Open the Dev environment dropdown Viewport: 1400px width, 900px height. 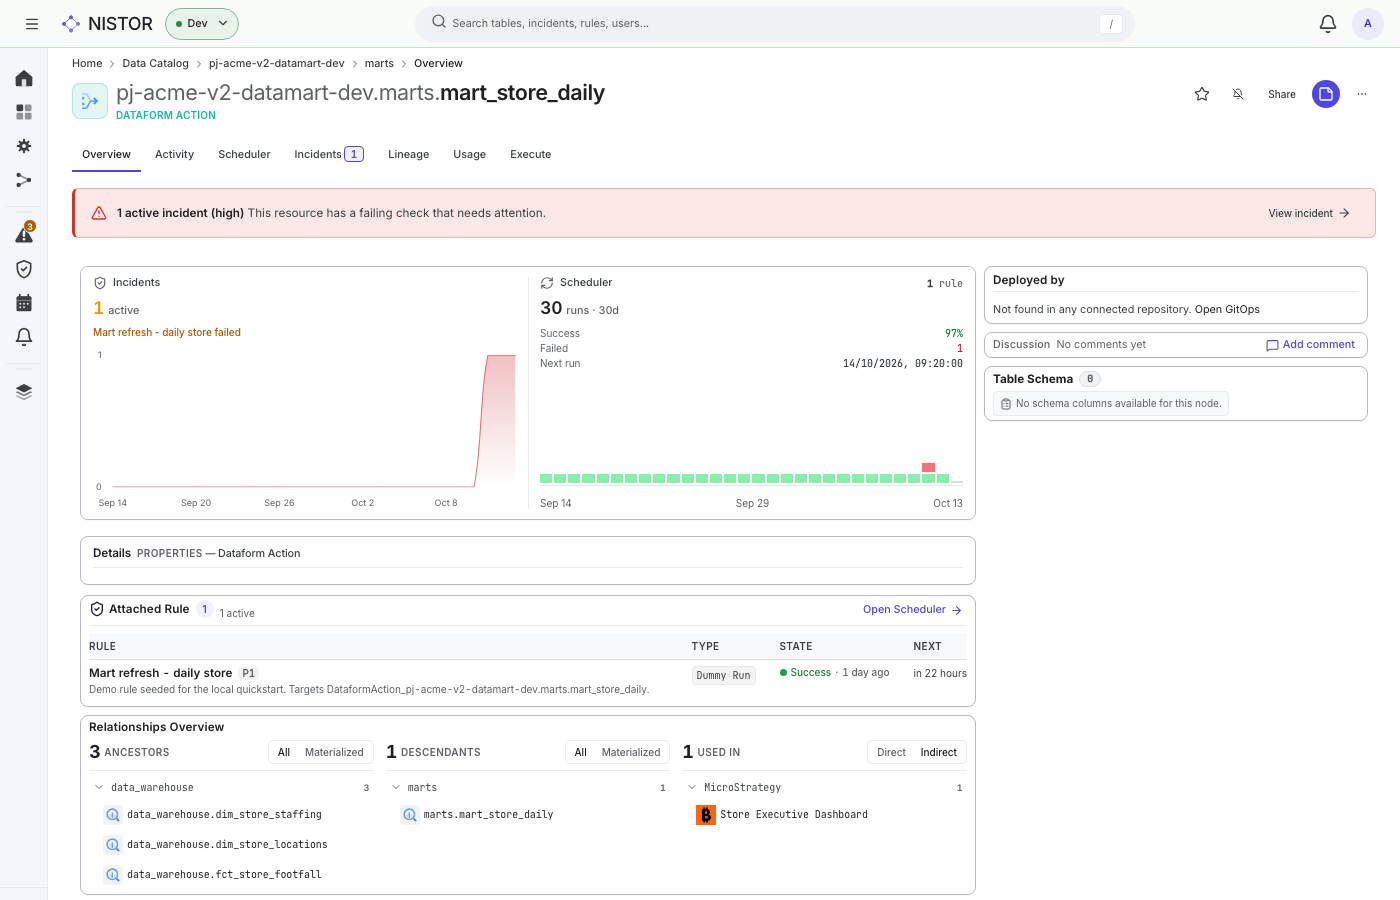(202, 24)
